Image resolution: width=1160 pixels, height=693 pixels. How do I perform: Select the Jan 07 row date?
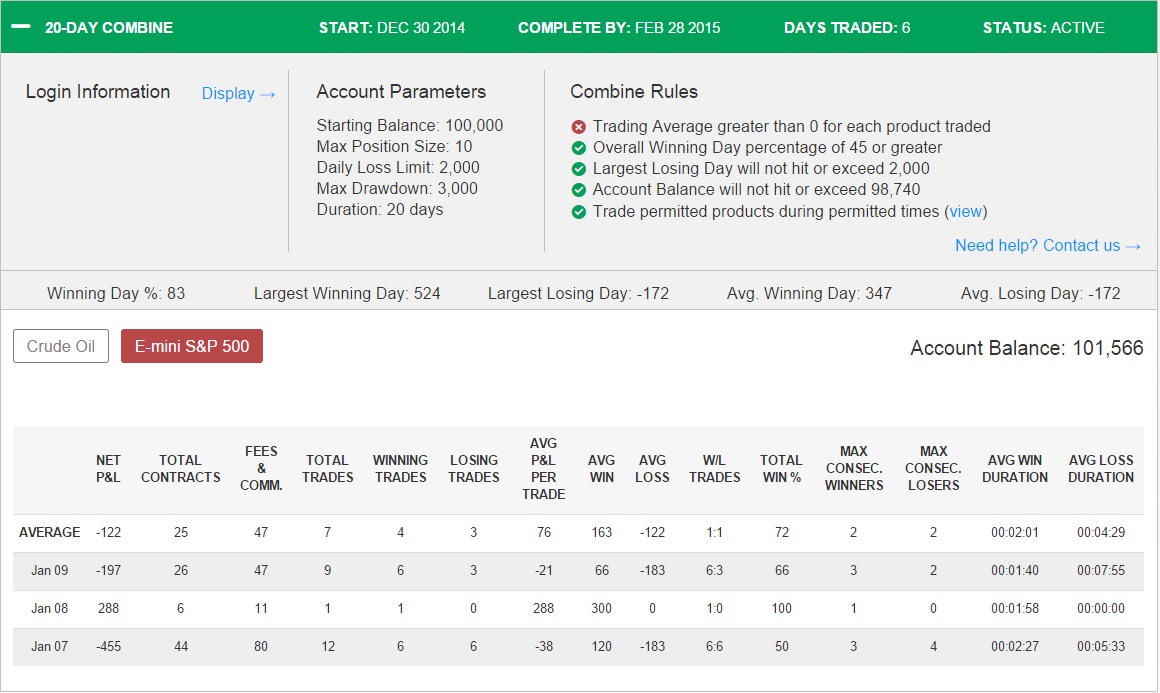click(50, 646)
